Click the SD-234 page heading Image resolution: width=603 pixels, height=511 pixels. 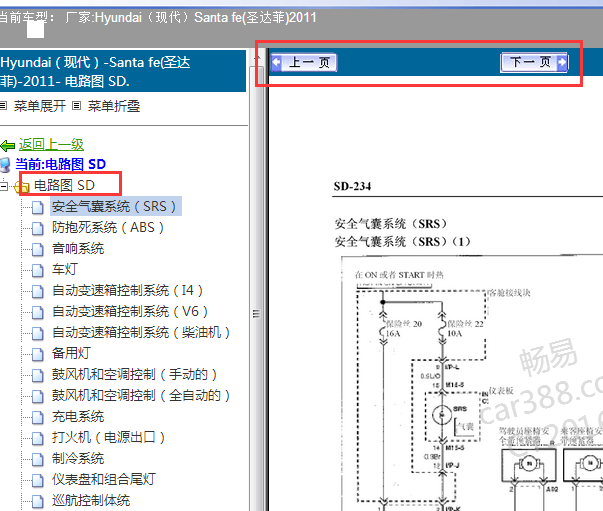352,186
